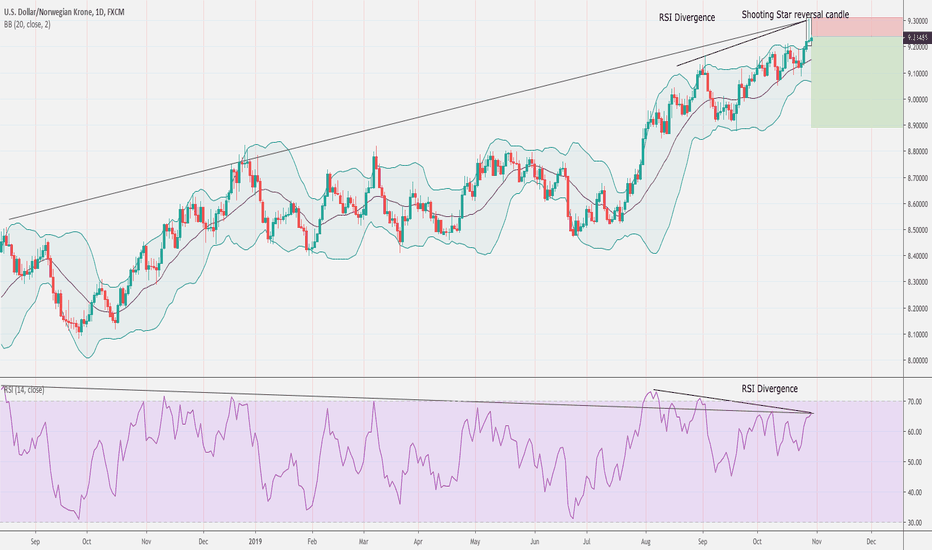Select the red stop-loss zone of short position
The width and height of the screenshot is (932, 550).
pos(858,27)
